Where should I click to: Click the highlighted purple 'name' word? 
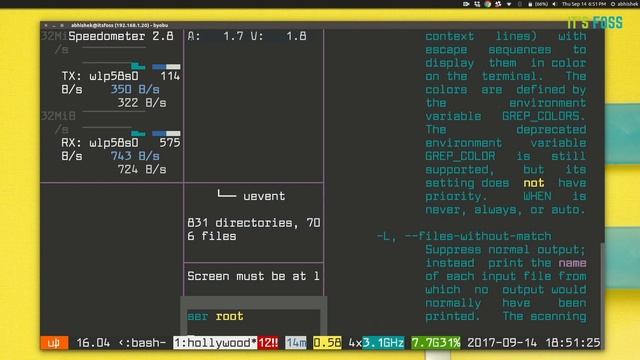point(573,263)
